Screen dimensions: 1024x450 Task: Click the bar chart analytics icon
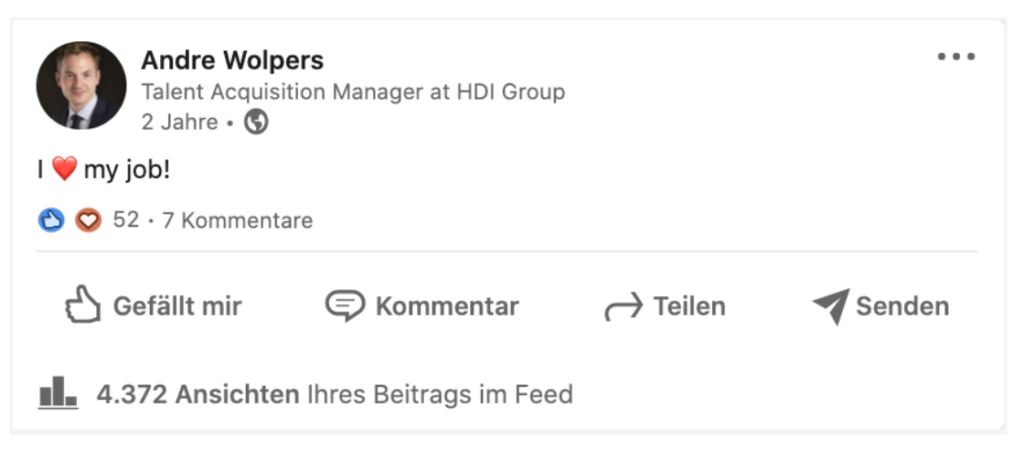point(58,393)
